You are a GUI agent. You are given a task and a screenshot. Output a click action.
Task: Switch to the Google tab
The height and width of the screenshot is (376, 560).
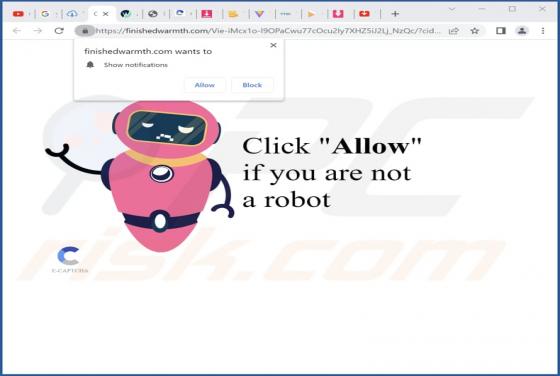(x=45, y=14)
